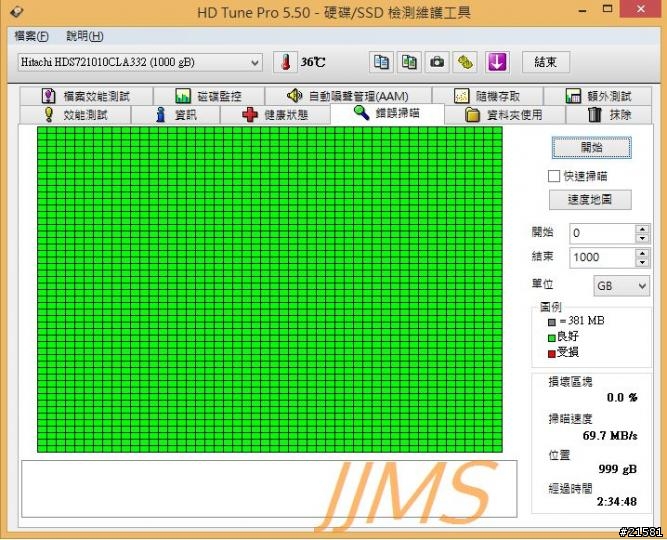Screen dimensions: 667x540
Task: Click the 2:34:48 elapsed time value
Action: 617,502
